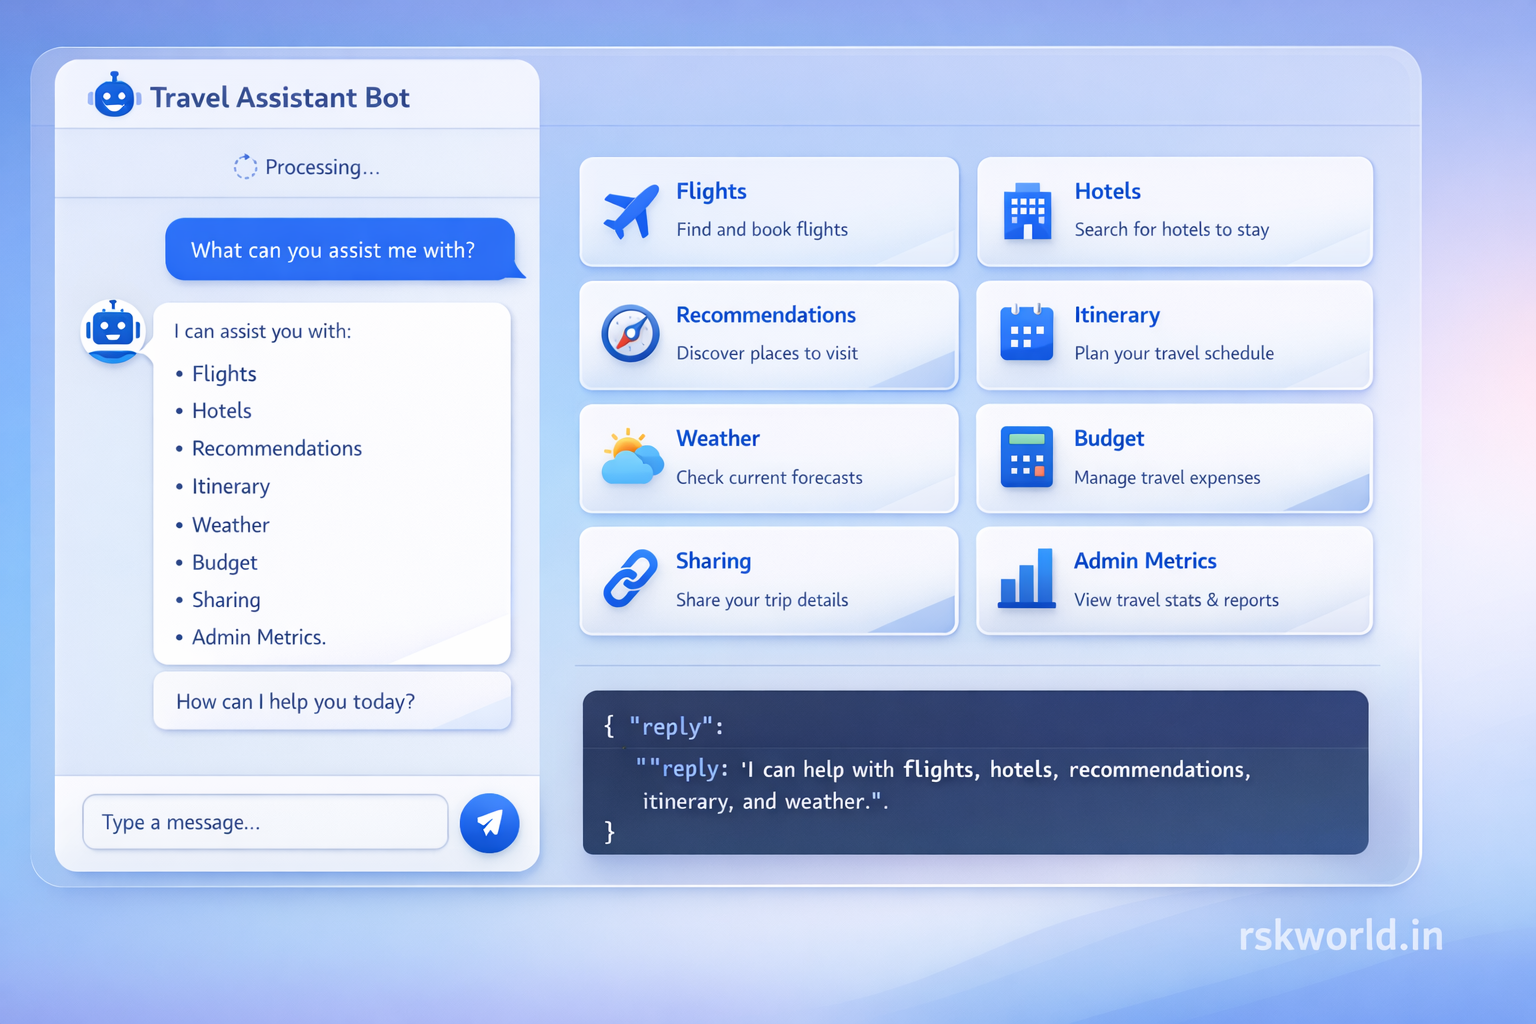Click 'Manage travel expenses' description

click(x=1167, y=478)
